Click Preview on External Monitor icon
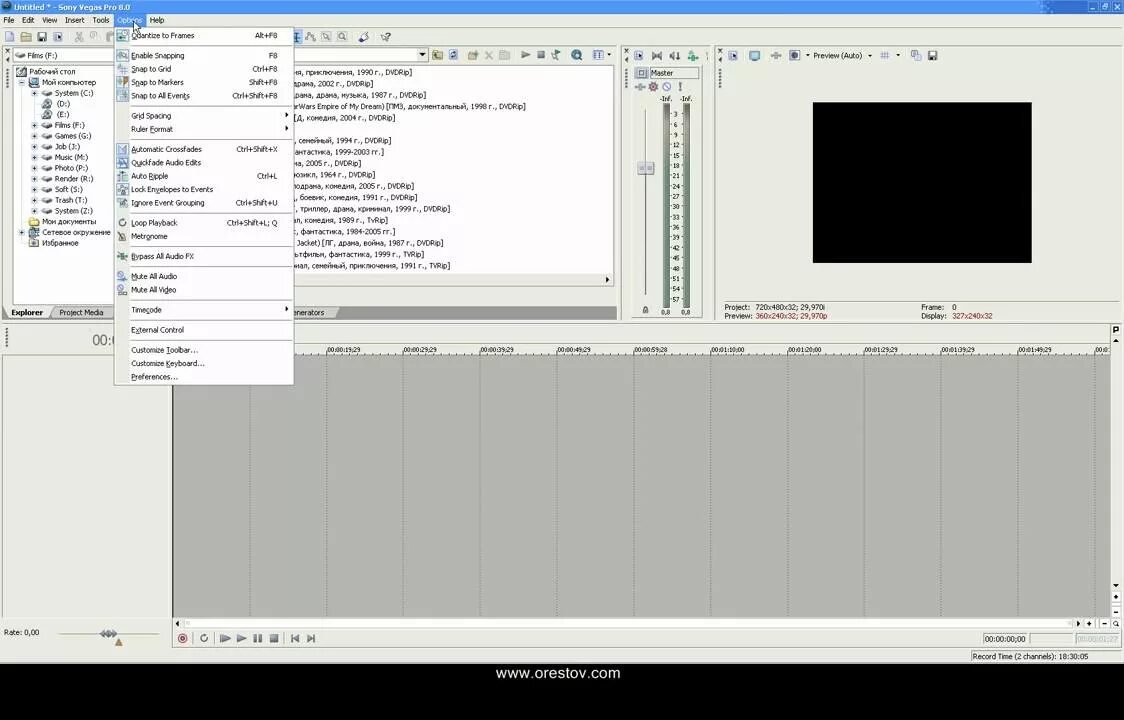 [754, 55]
